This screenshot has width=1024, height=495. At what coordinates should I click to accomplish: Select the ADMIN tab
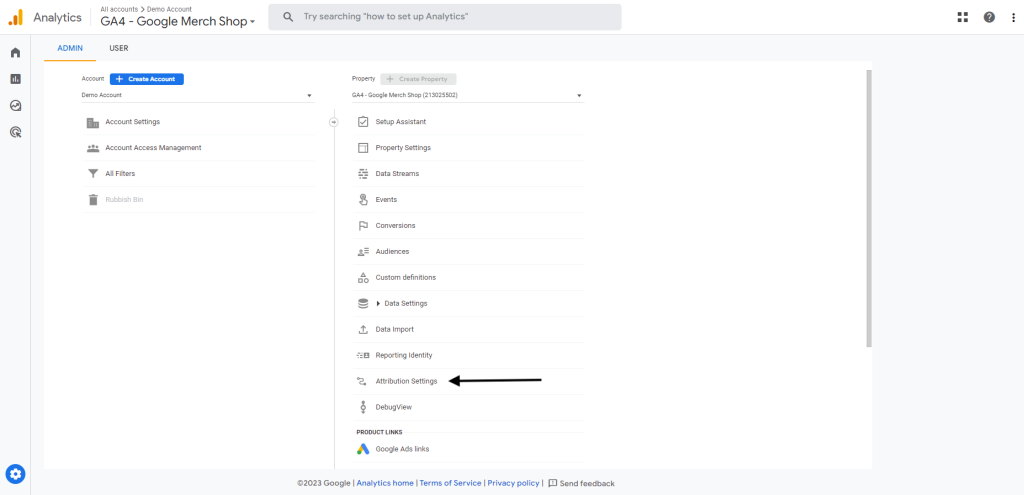pyautogui.click(x=69, y=48)
